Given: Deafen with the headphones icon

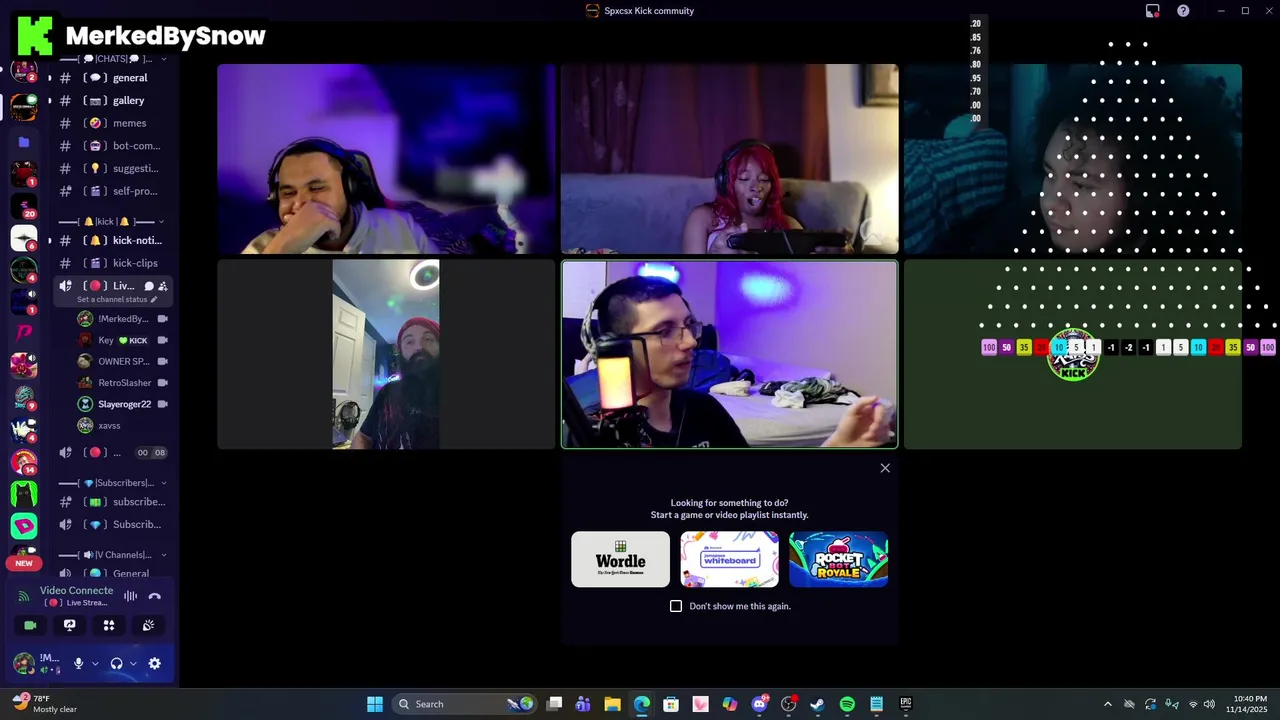Looking at the screenshot, I should tap(116, 663).
